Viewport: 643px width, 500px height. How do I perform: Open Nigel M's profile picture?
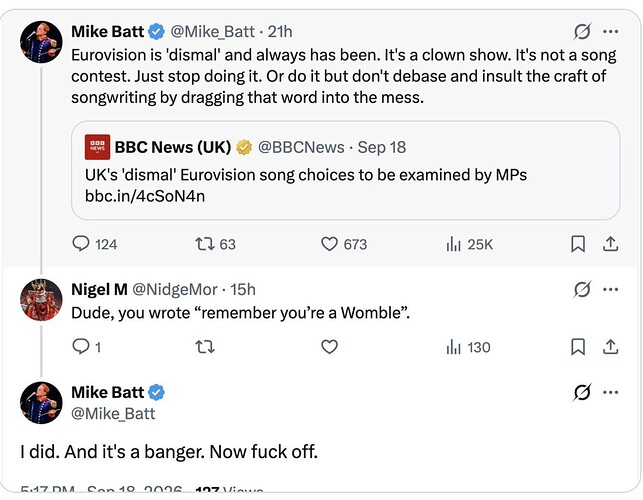41,299
